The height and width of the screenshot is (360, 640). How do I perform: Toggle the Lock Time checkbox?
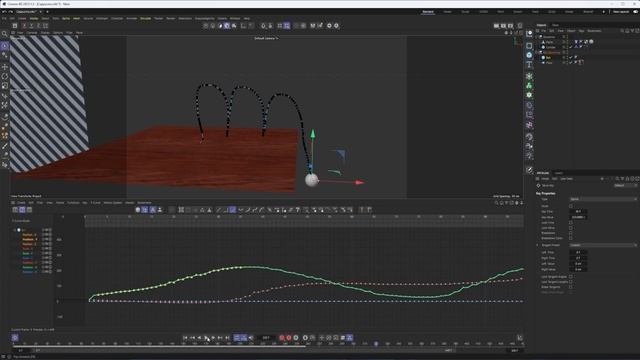(x=571, y=223)
